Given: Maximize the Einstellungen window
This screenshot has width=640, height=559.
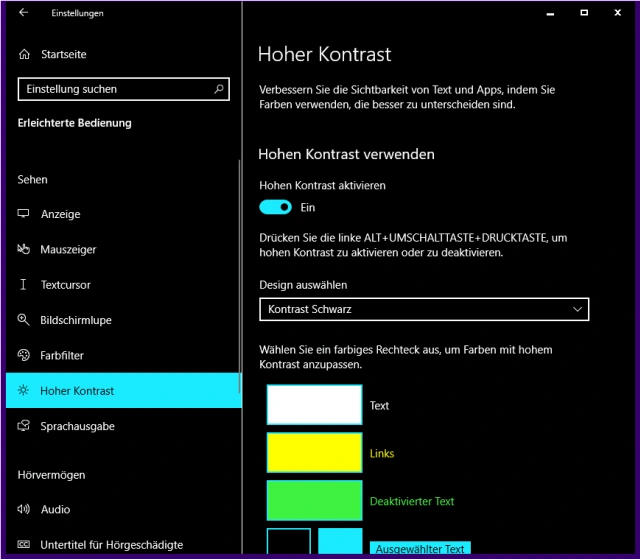Looking at the screenshot, I should [x=584, y=13].
